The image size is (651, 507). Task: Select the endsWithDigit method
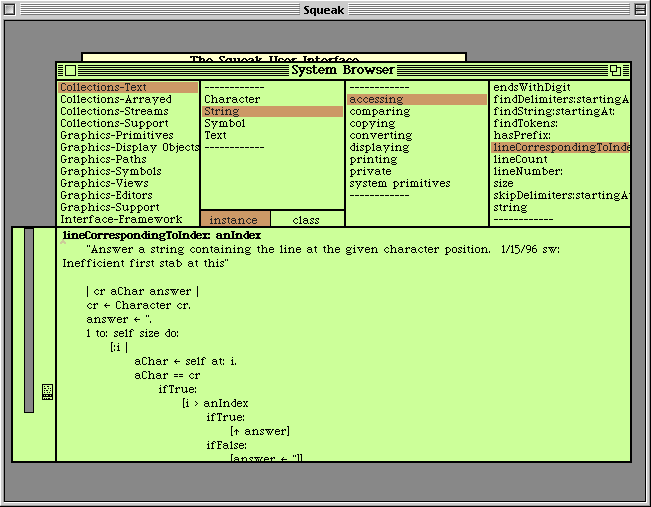560,87
